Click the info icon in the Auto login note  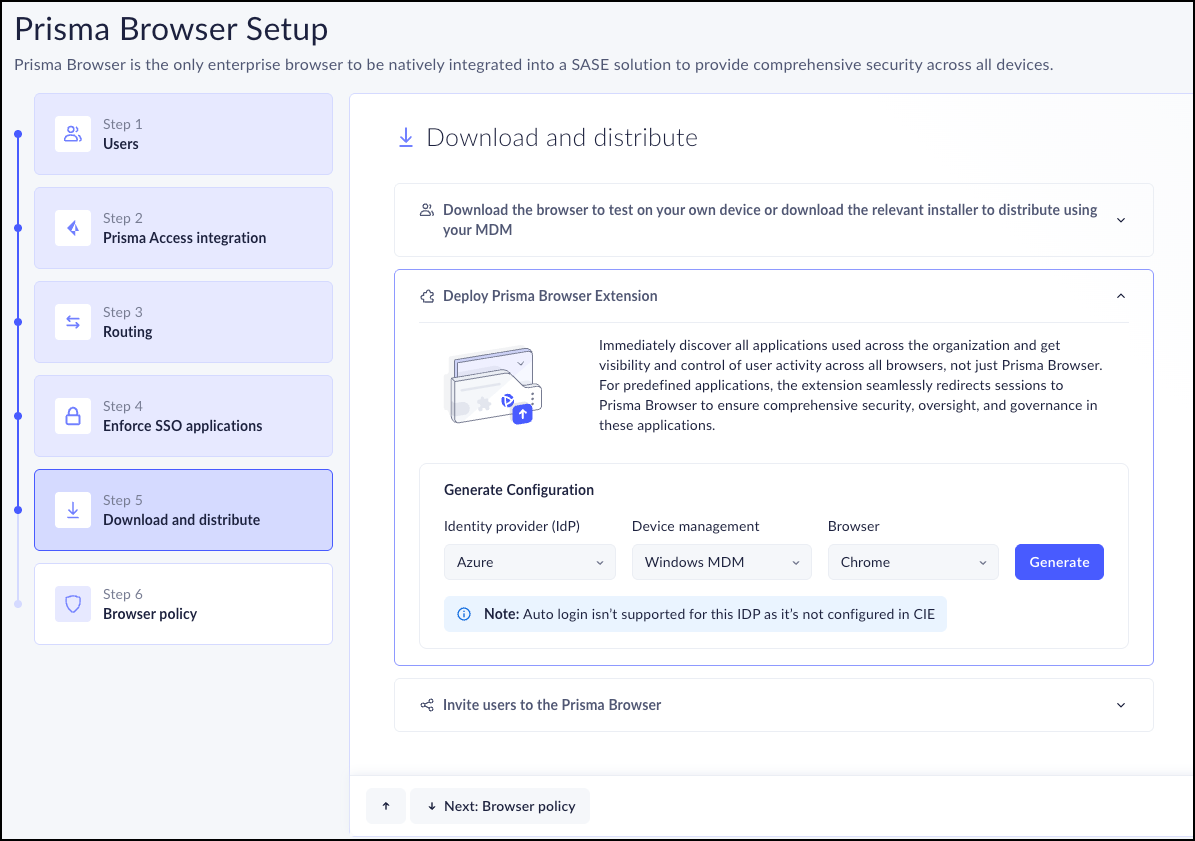463,614
